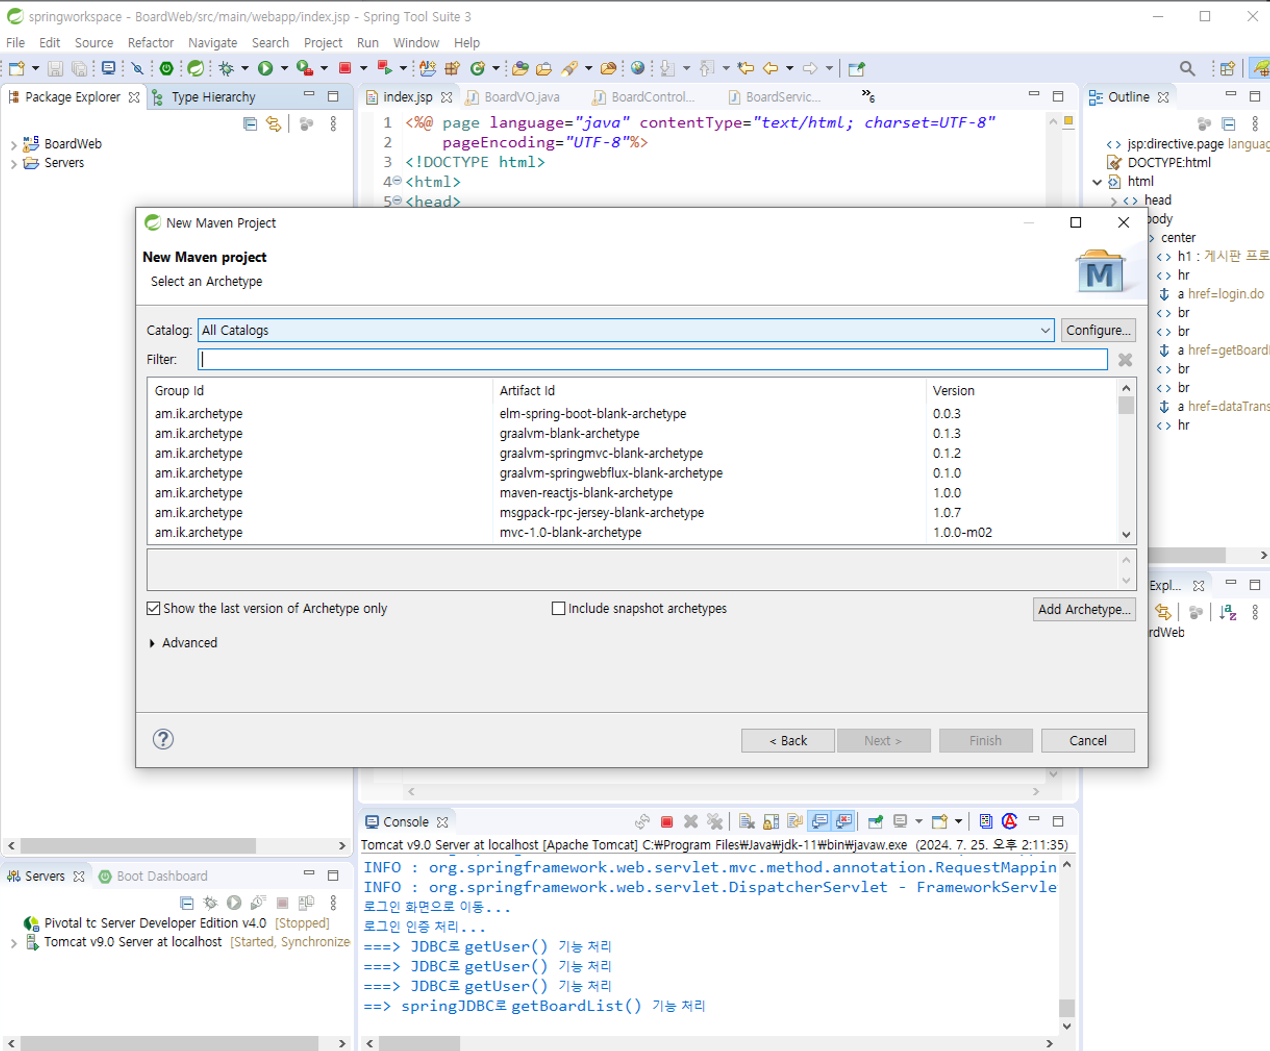Enable Include snapshot archetypes checkbox
The image size is (1270, 1051).
pyautogui.click(x=559, y=608)
